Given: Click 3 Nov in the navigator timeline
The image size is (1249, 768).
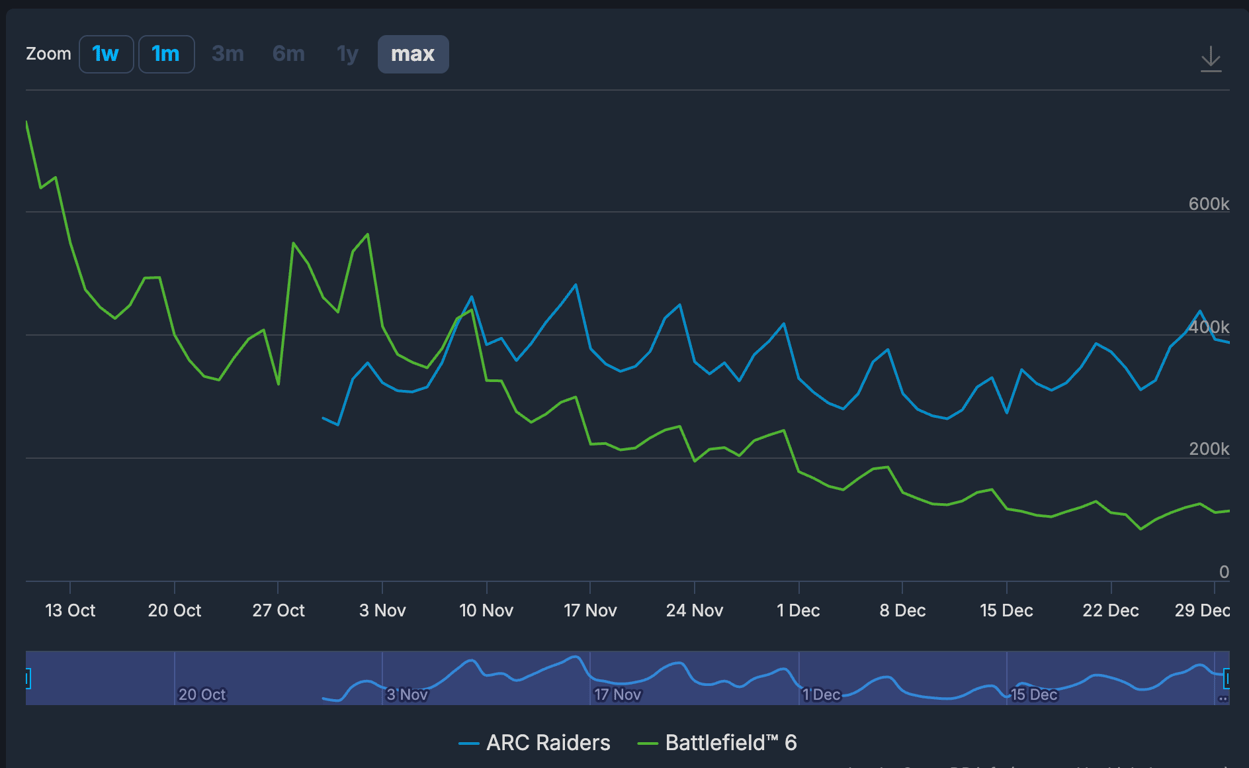Looking at the screenshot, I should 407,694.
